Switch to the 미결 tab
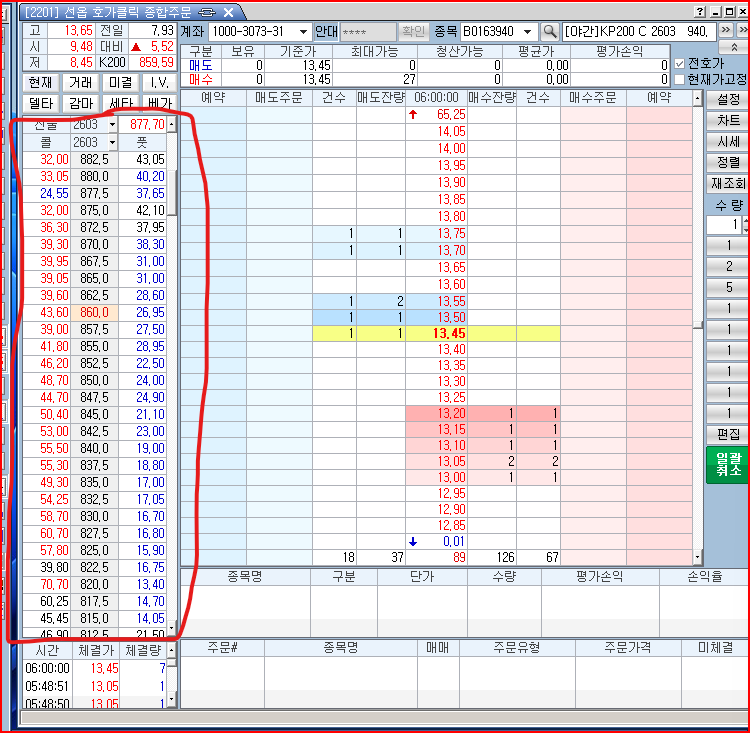This screenshot has width=750, height=733. [x=121, y=82]
